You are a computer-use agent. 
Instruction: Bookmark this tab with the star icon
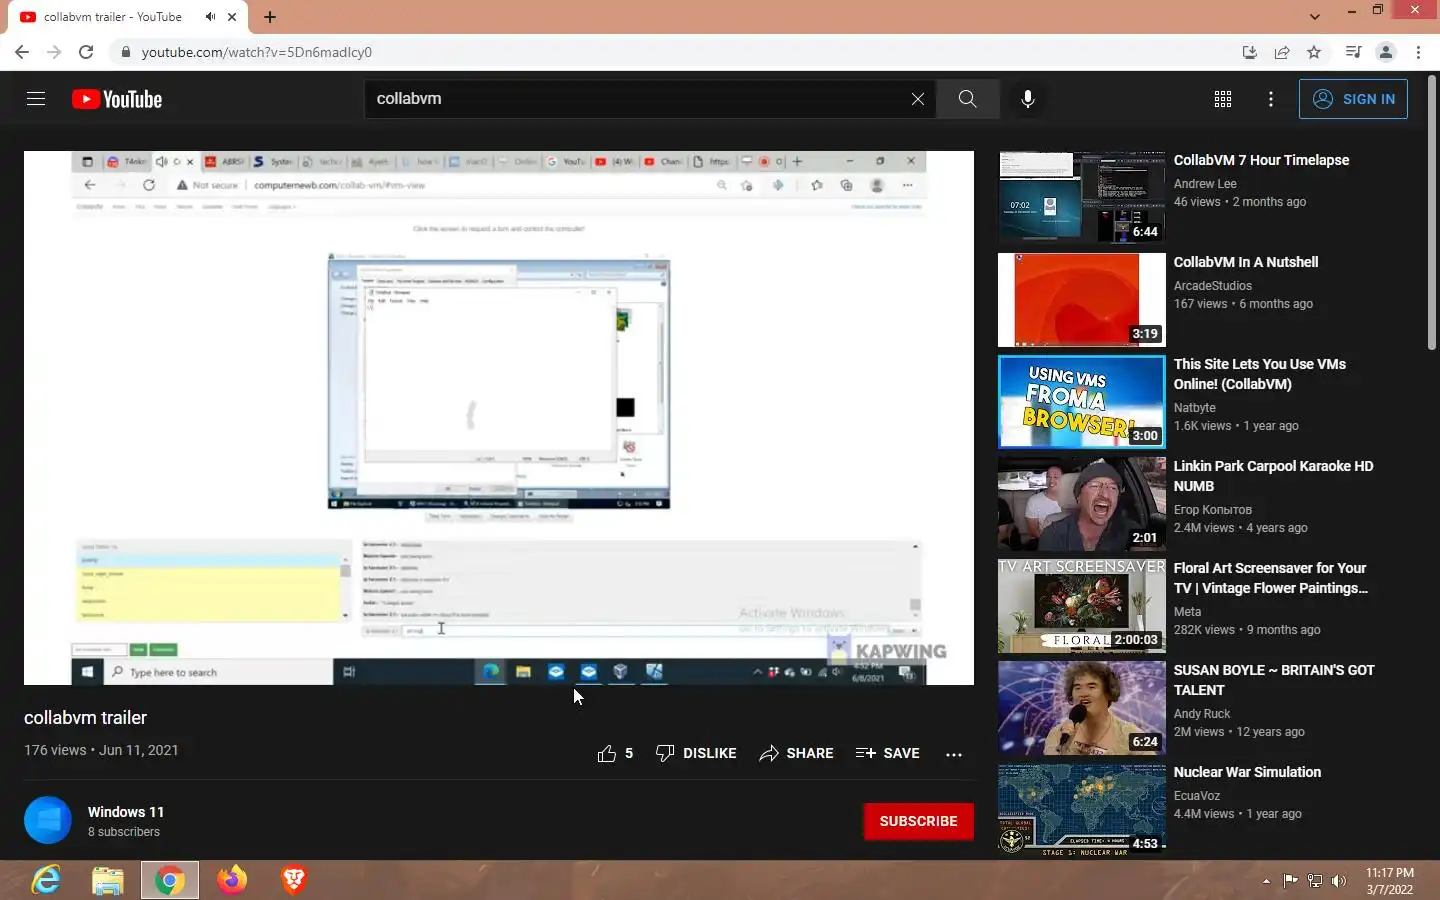point(1314,52)
